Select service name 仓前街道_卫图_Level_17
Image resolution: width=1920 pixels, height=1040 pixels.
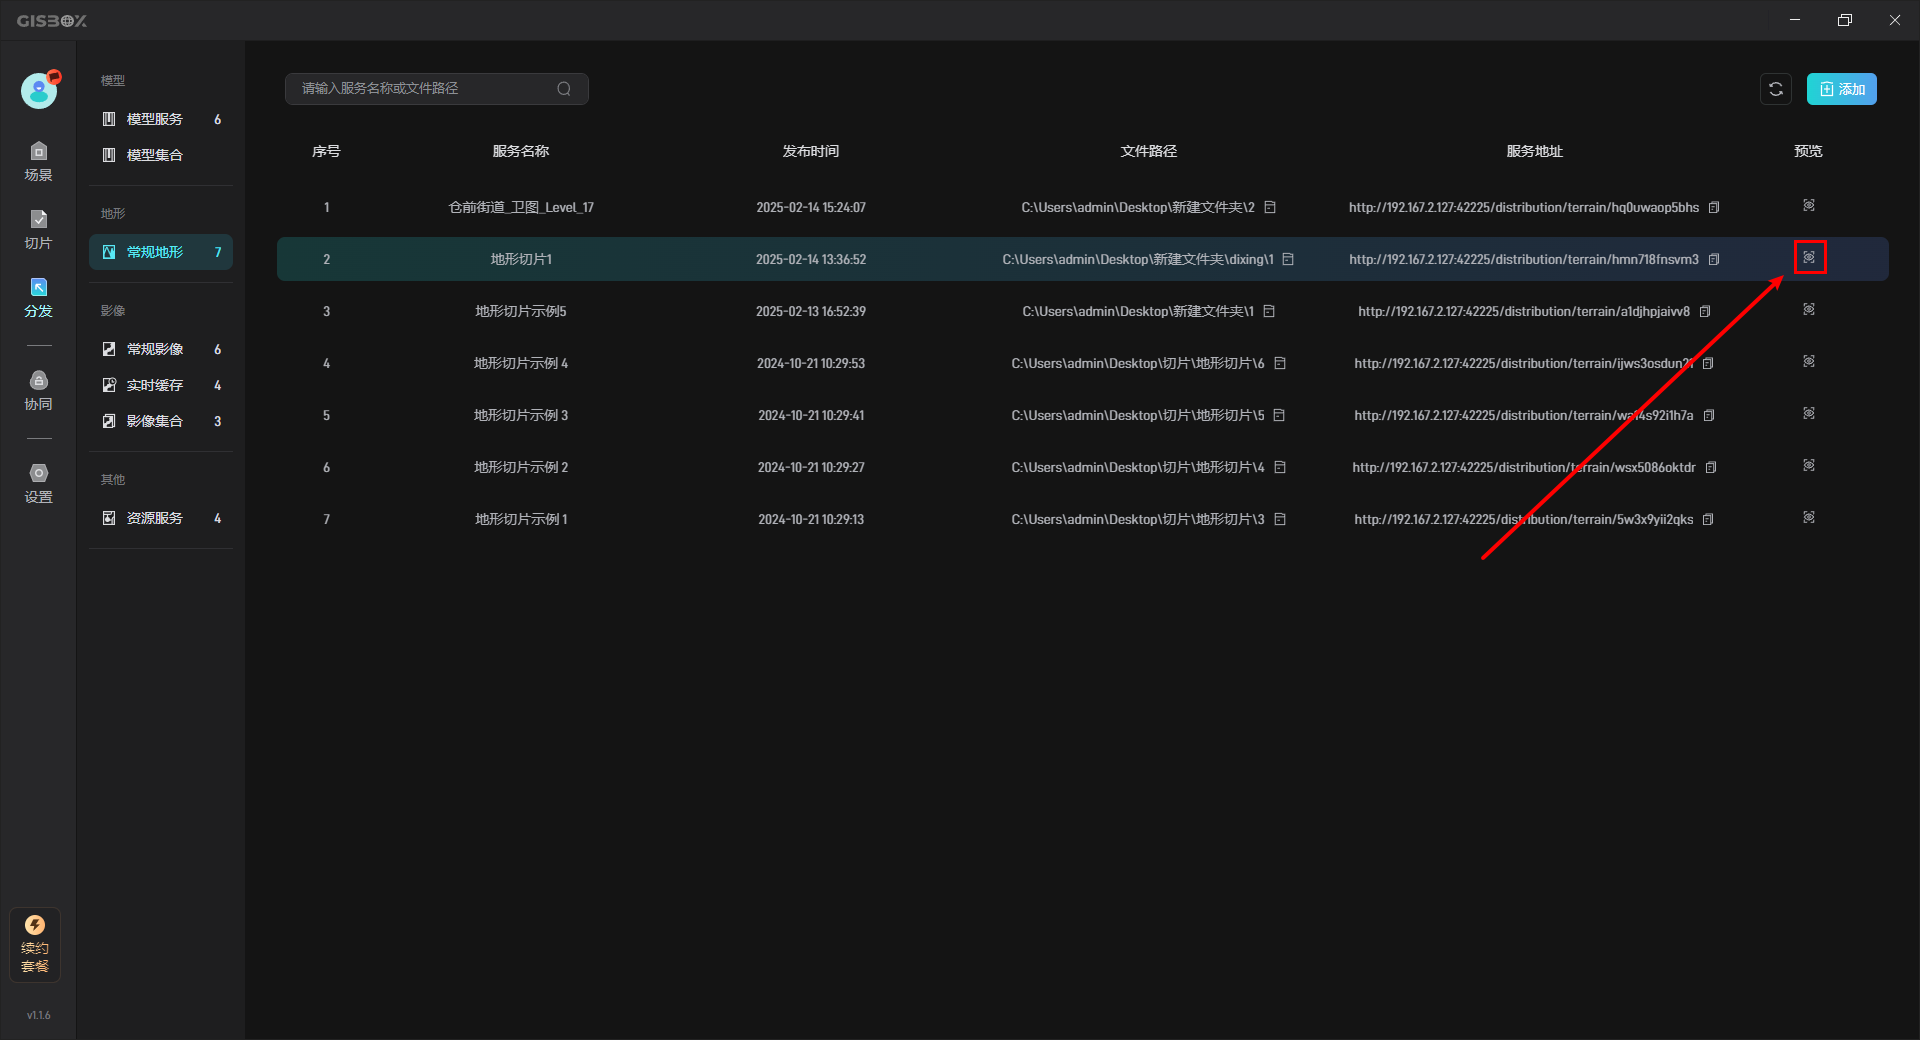click(521, 207)
